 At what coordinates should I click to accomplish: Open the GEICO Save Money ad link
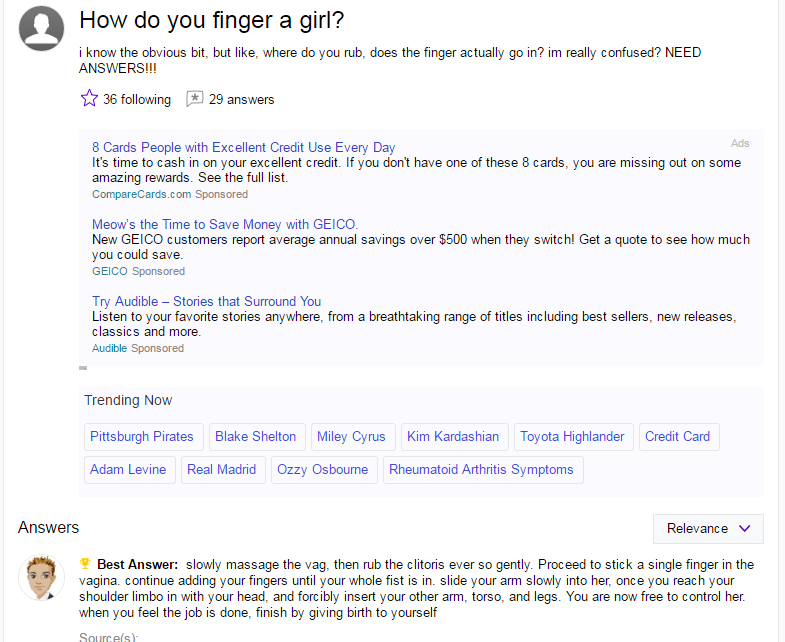[225, 224]
